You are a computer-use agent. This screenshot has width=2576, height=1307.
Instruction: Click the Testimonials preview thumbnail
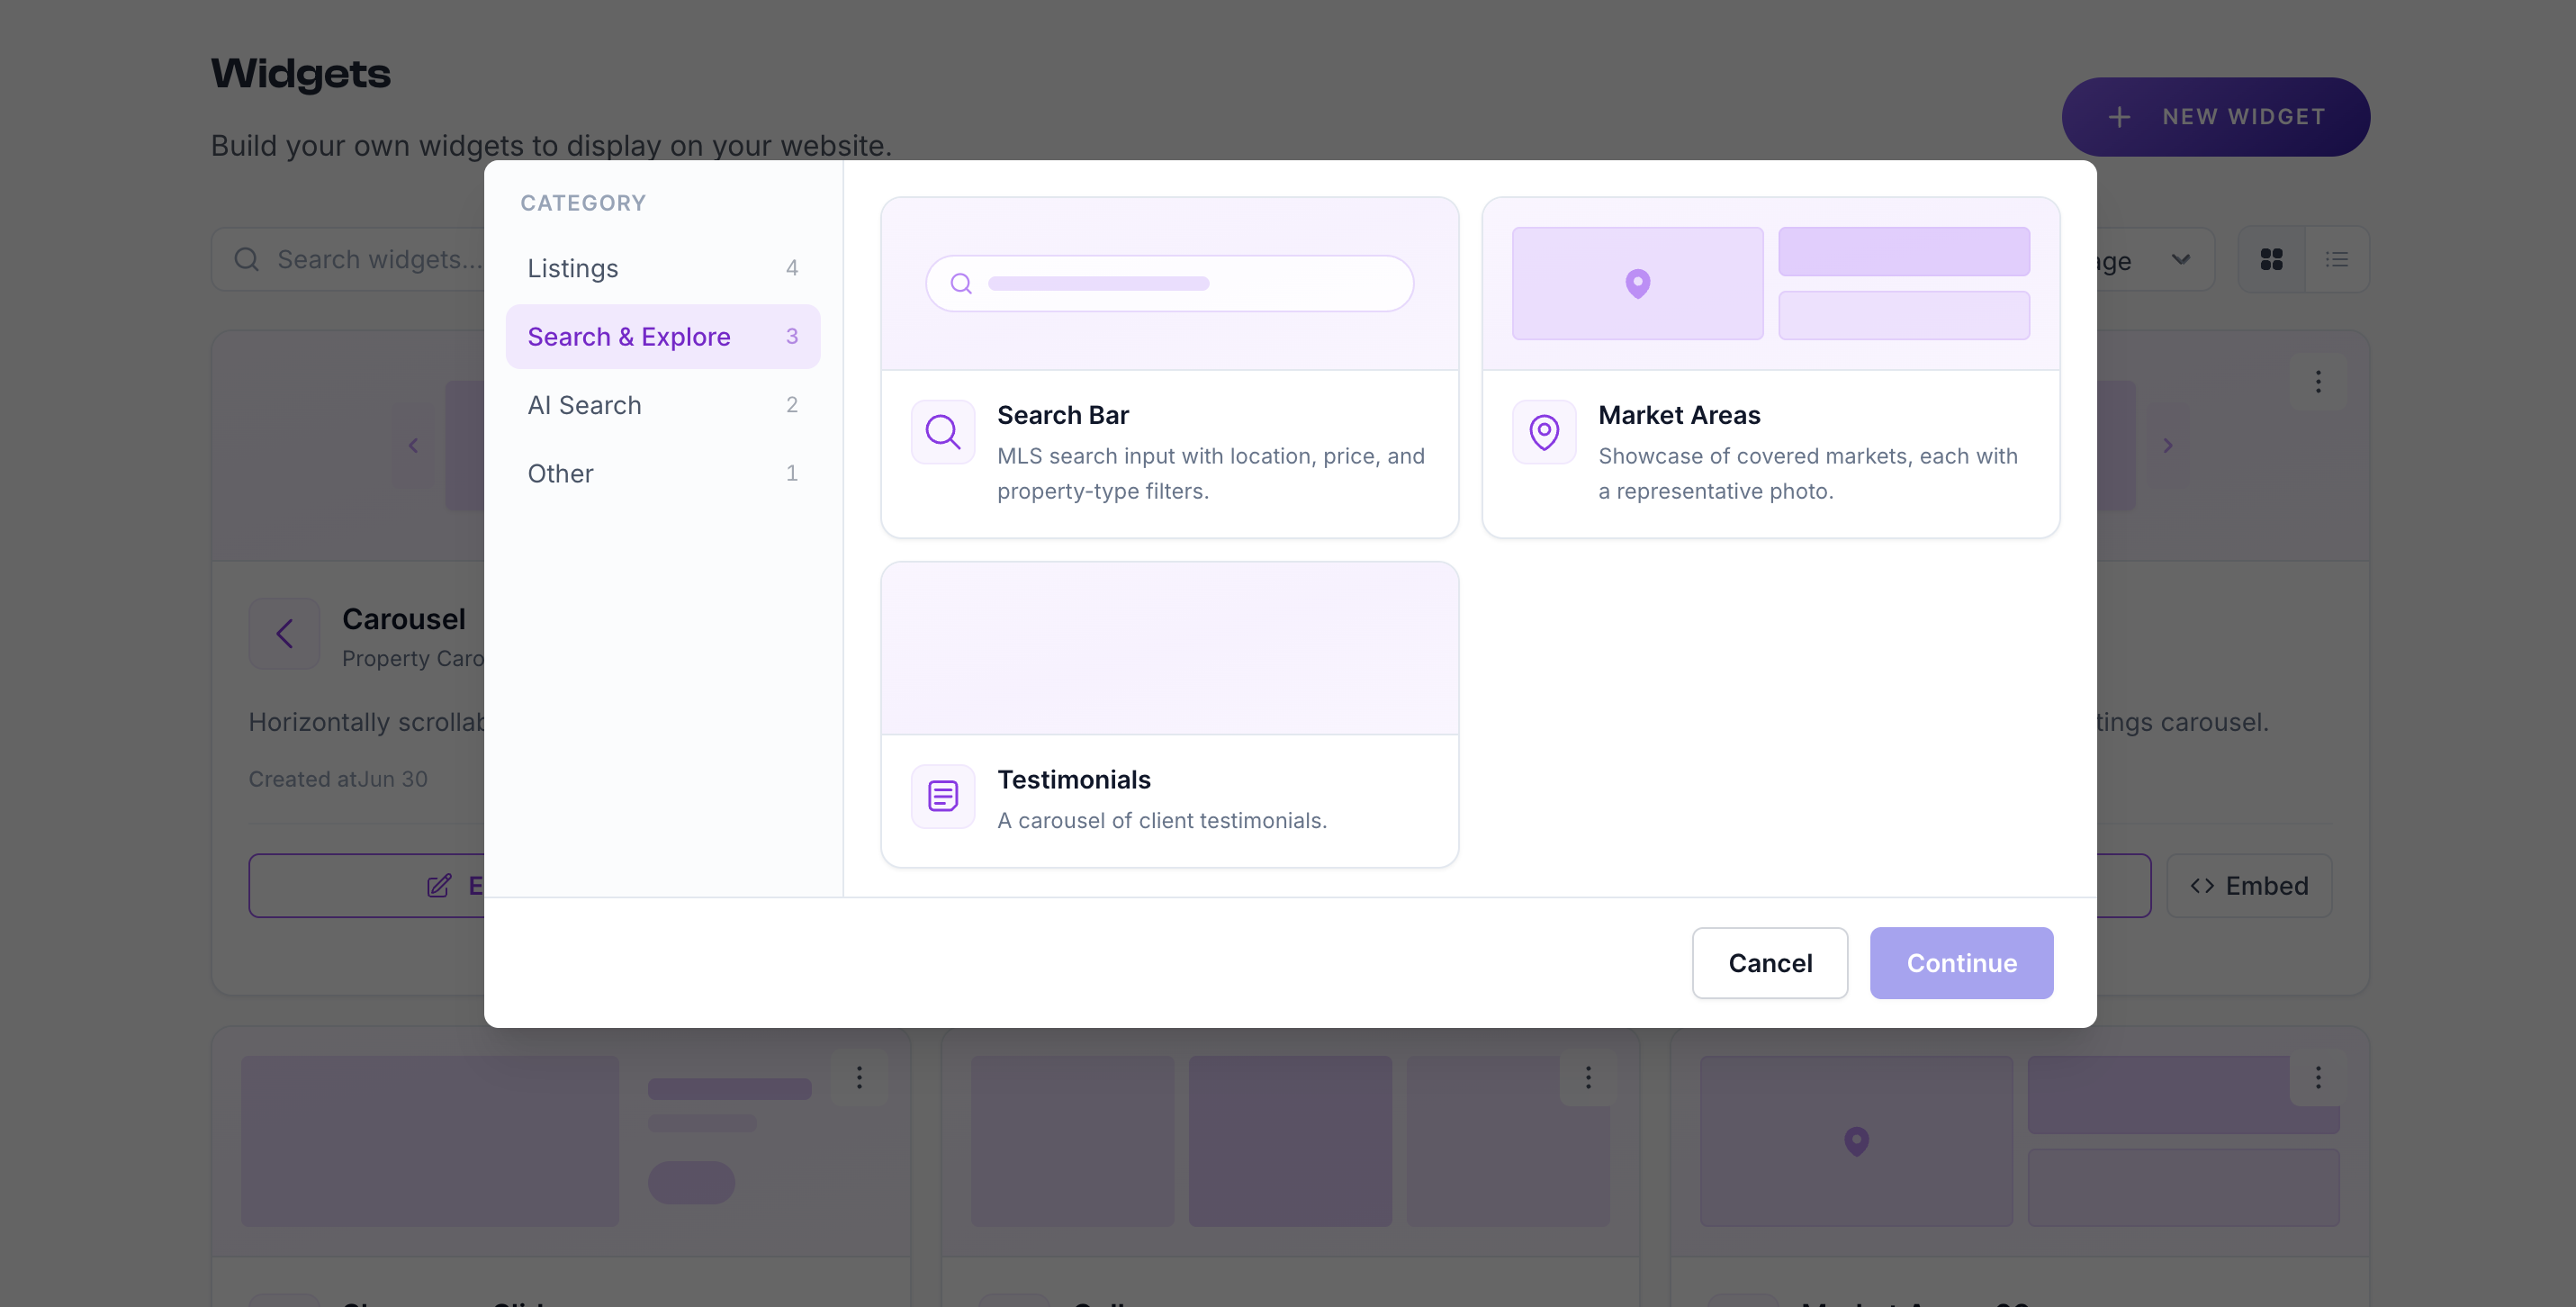[1169, 649]
